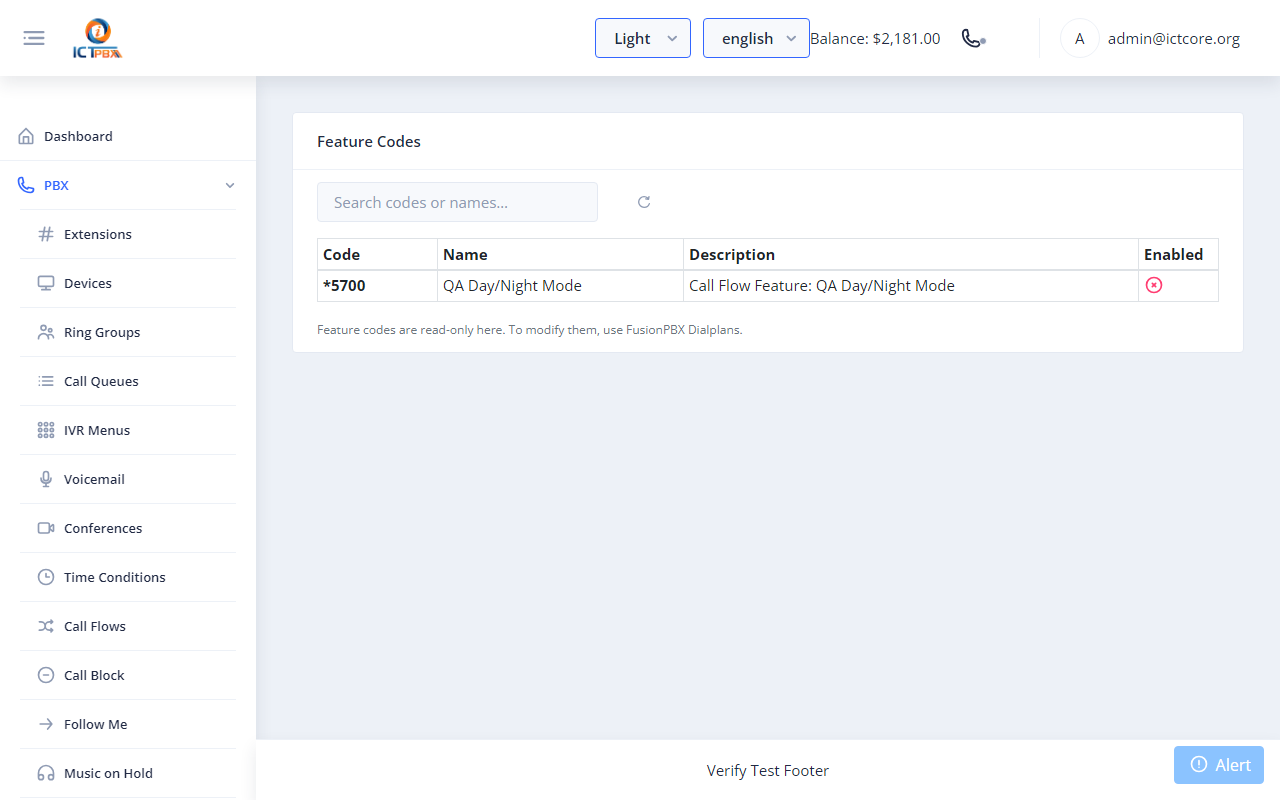Click the read-only note about FusionPBX Dialplans
This screenshot has width=1280, height=800.
530,329
